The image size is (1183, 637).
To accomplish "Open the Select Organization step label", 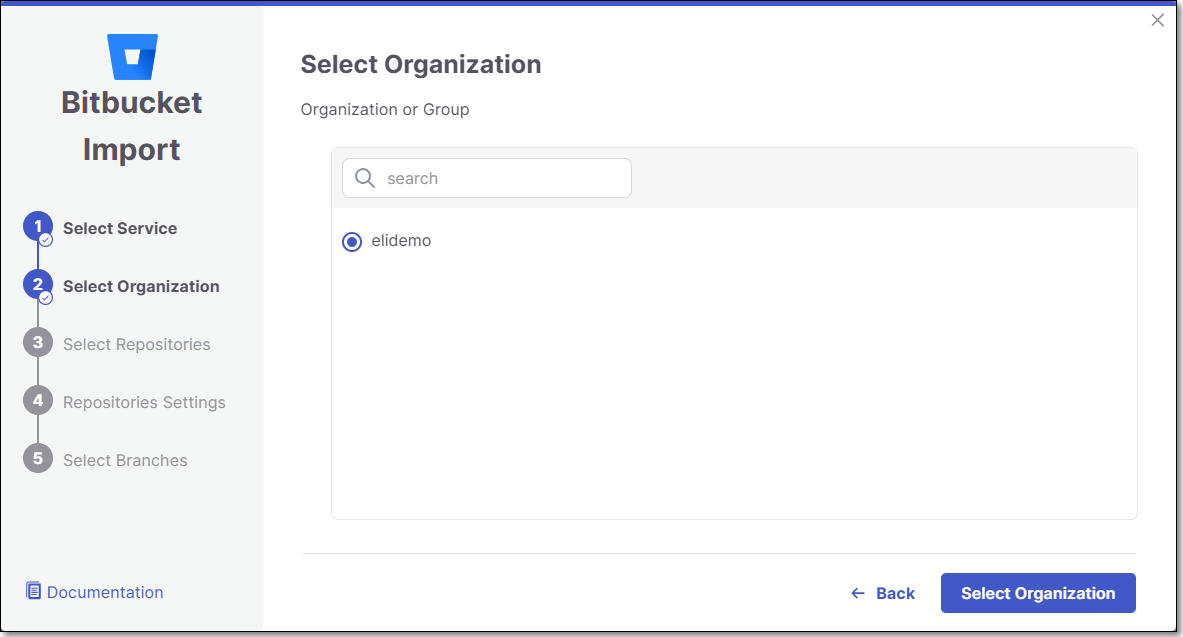I will pos(141,286).
